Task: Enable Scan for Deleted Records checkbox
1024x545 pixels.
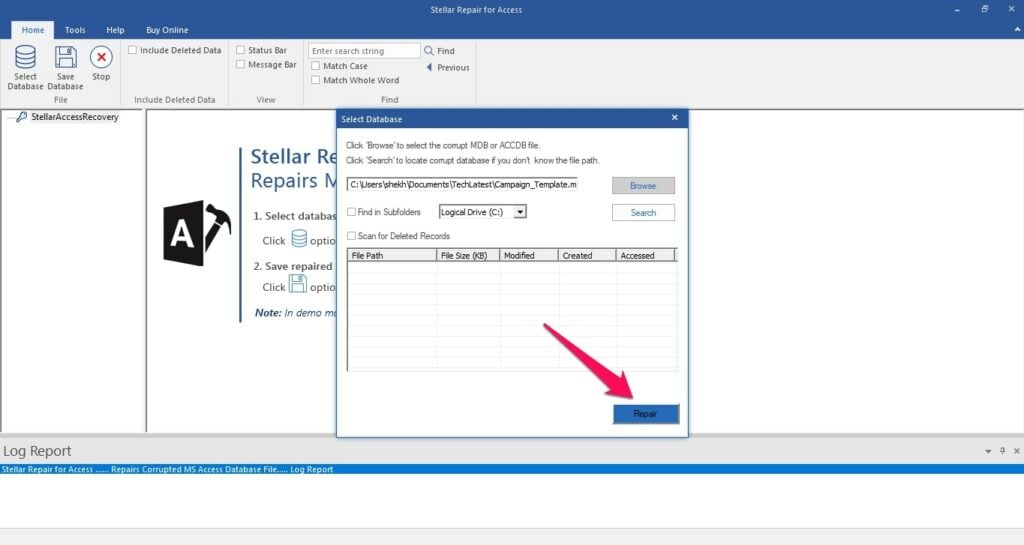Action: 351,236
